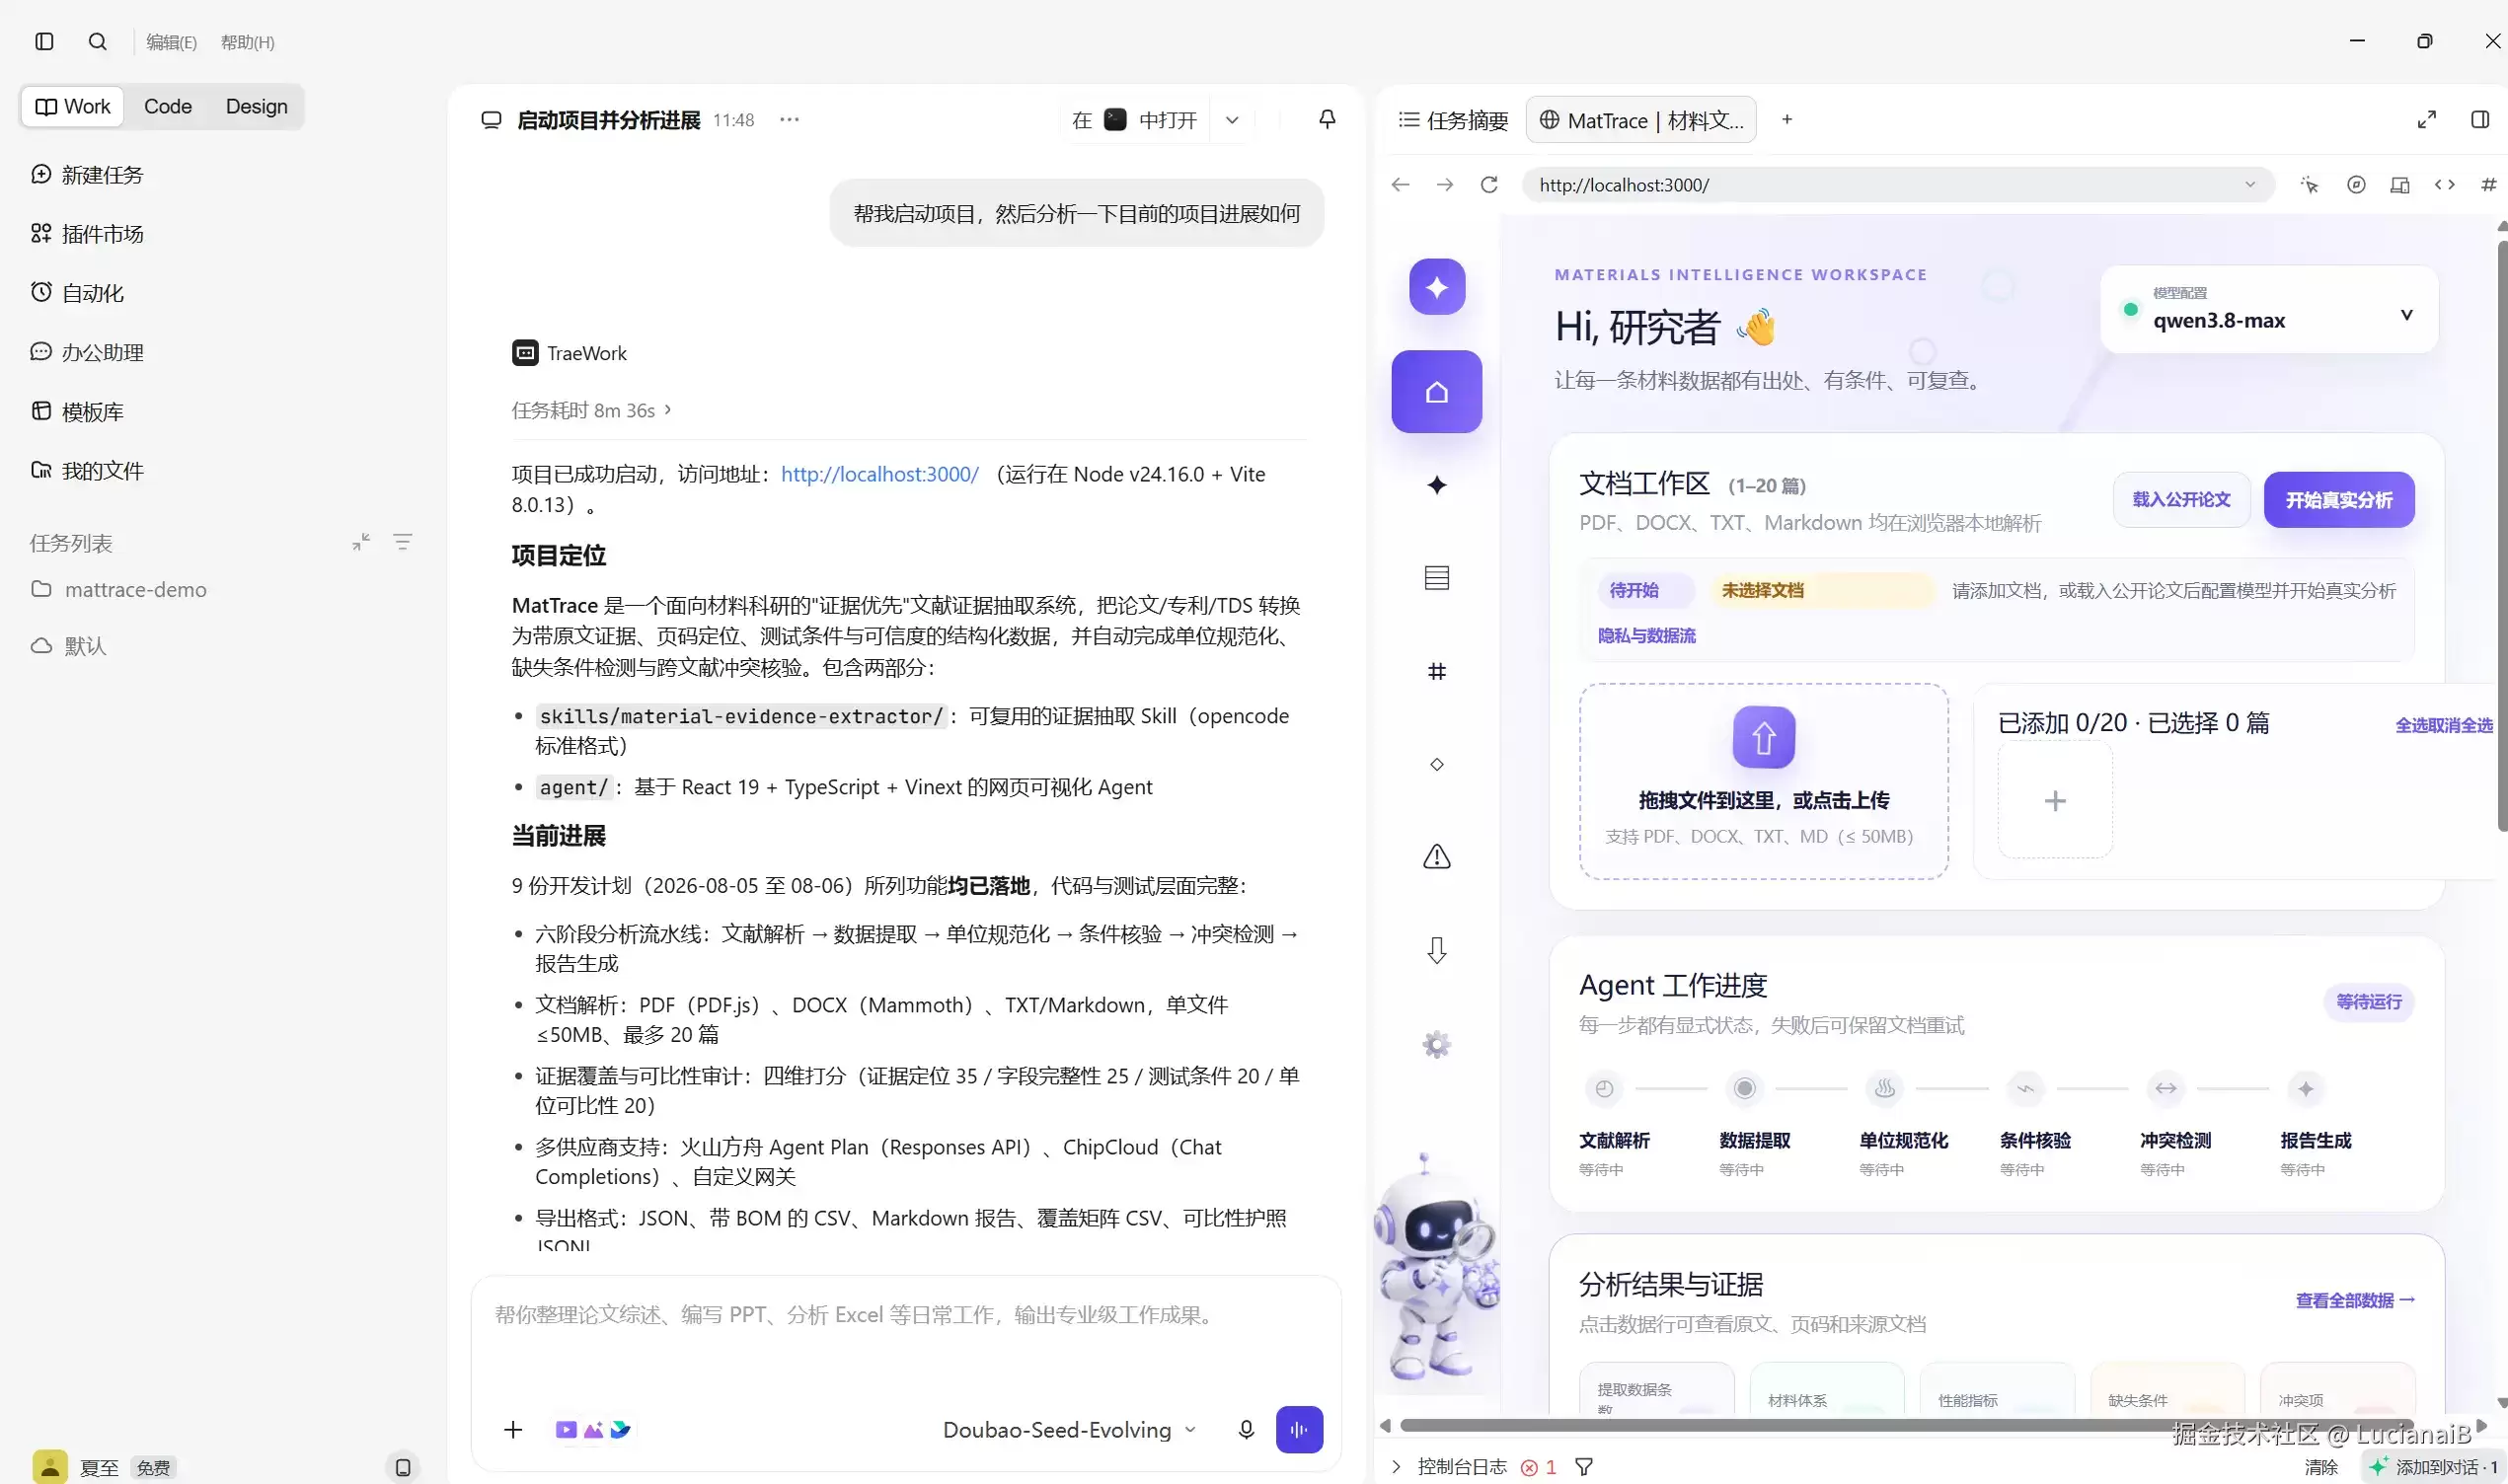This screenshot has height=1484, width=2508.
Task: Open the media tools icon group
Action: (593, 1429)
